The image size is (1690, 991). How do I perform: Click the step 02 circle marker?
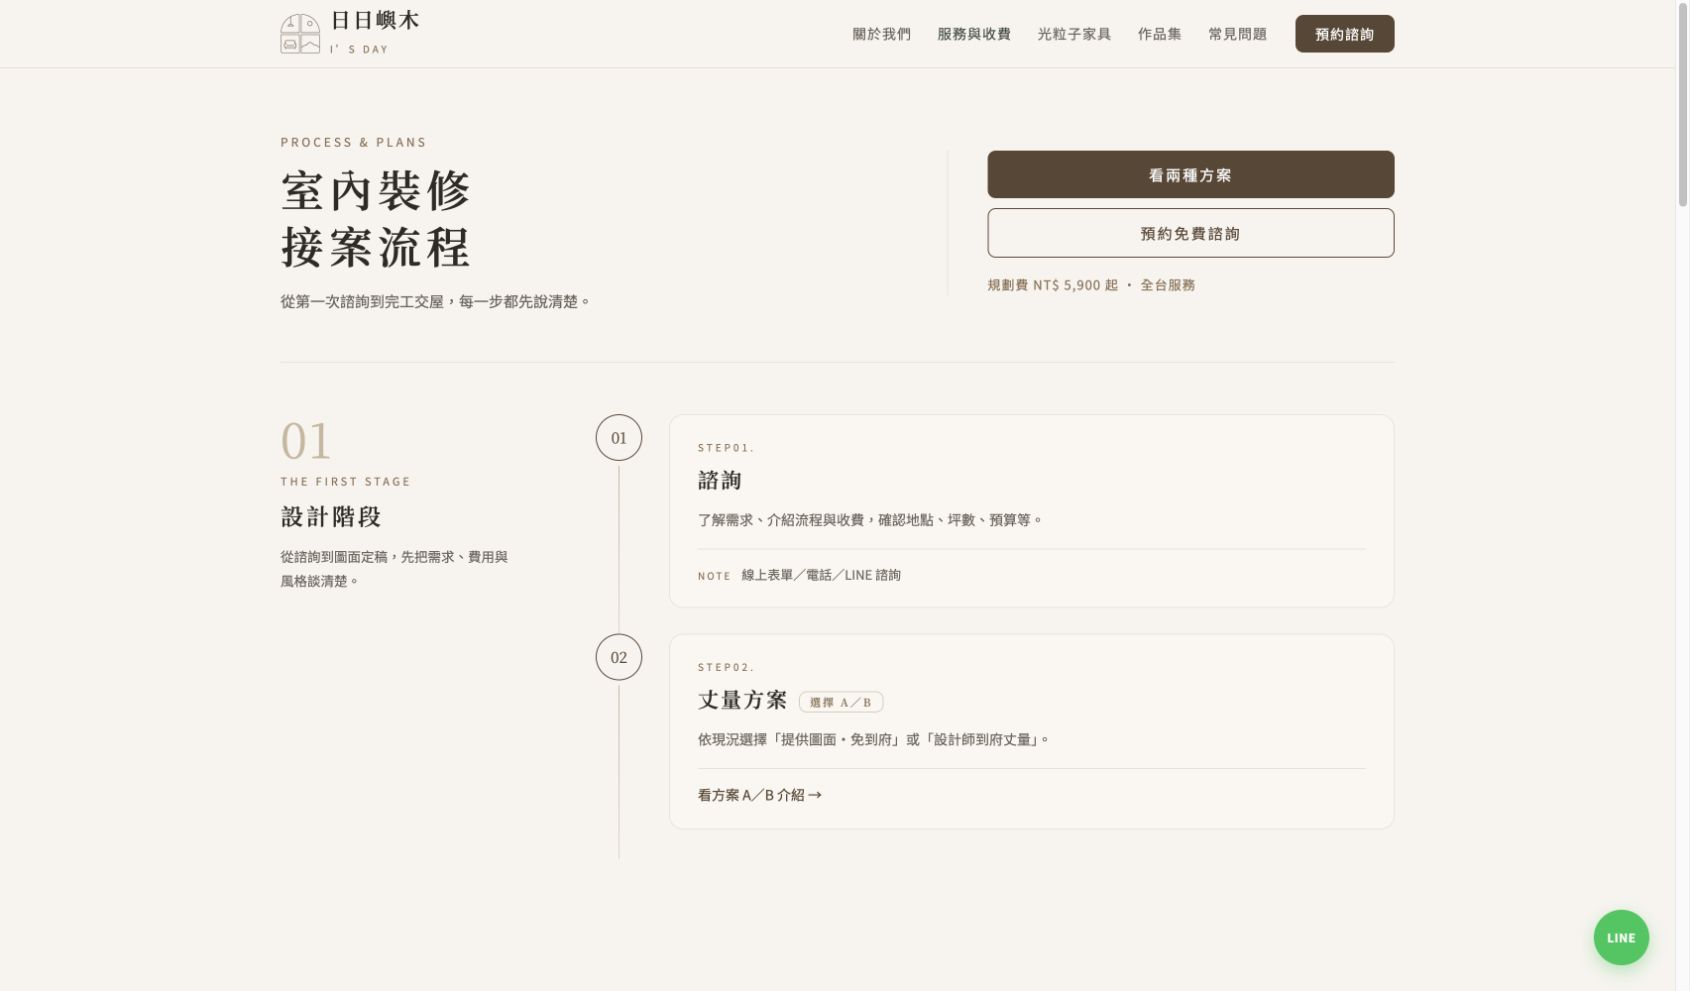click(x=618, y=657)
